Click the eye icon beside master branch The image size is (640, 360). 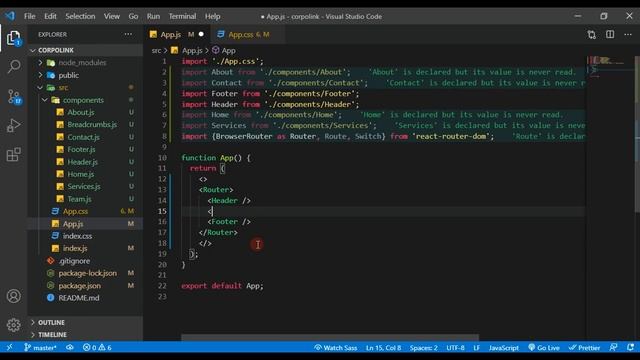coord(70,347)
